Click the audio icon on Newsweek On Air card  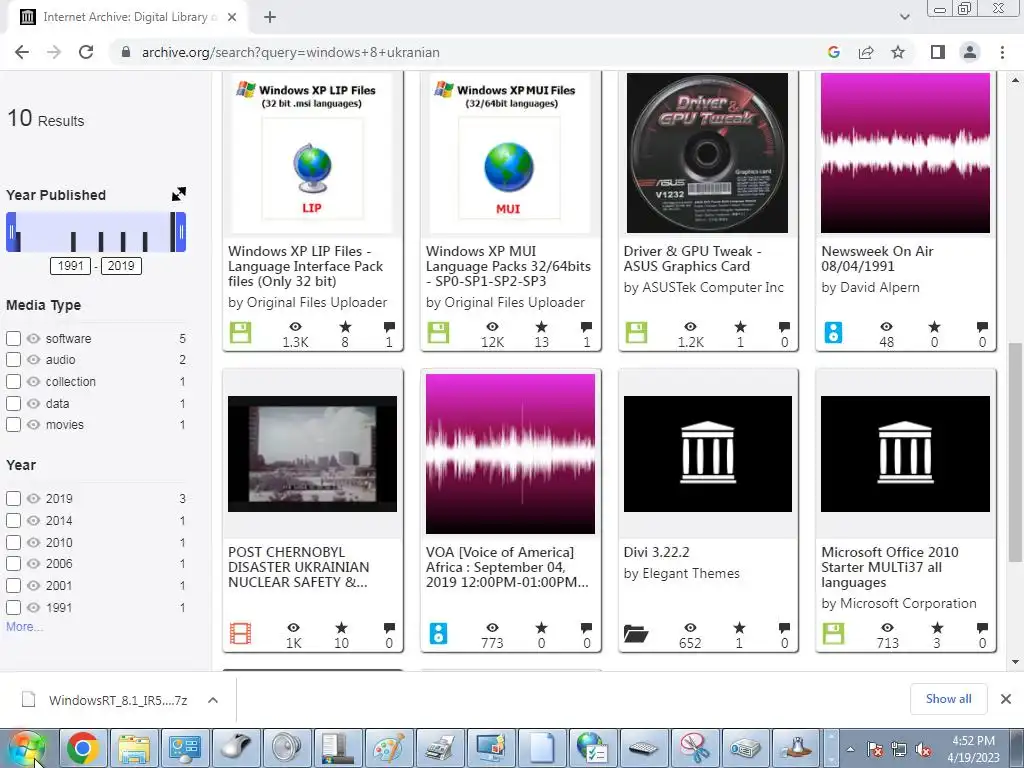click(833, 332)
